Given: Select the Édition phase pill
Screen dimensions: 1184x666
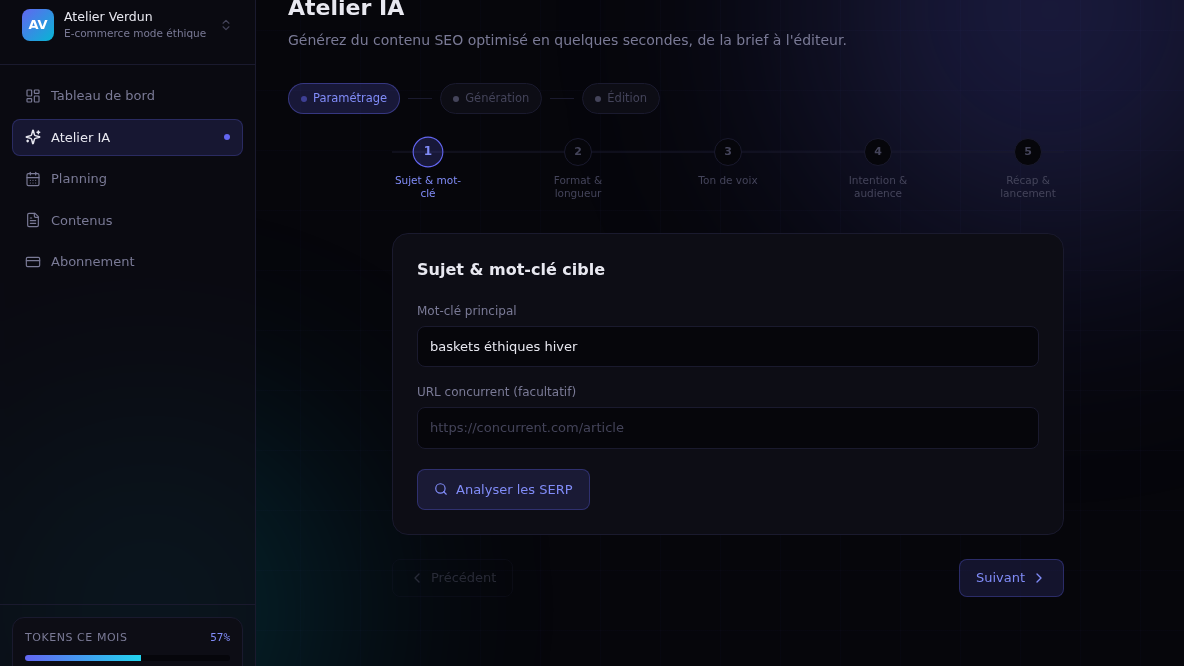Looking at the screenshot, I should (621, 98).
